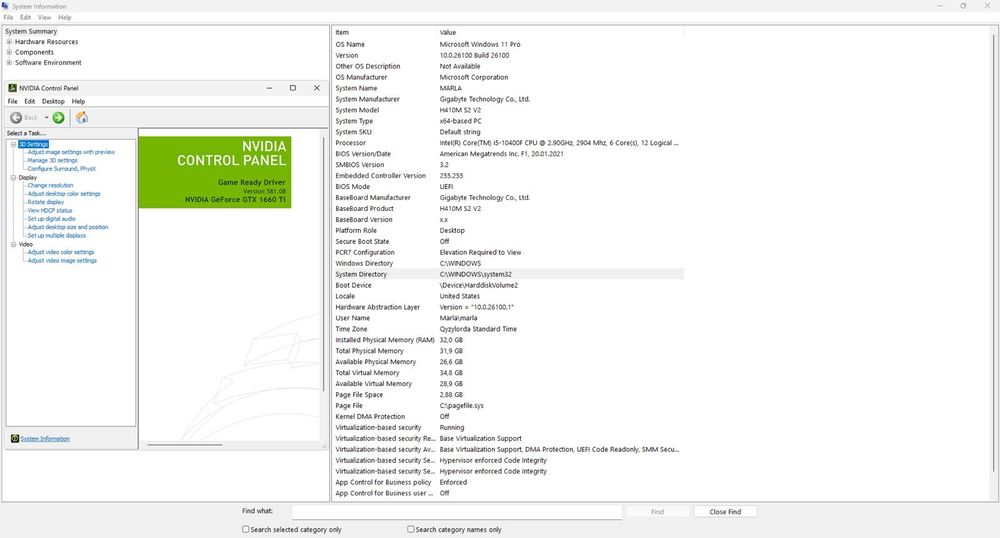Image resolution: width=1000 pixels, height=538 pixels.
Task: Open the Back button history dropdown arrow
Action: (x=47, y=117)
